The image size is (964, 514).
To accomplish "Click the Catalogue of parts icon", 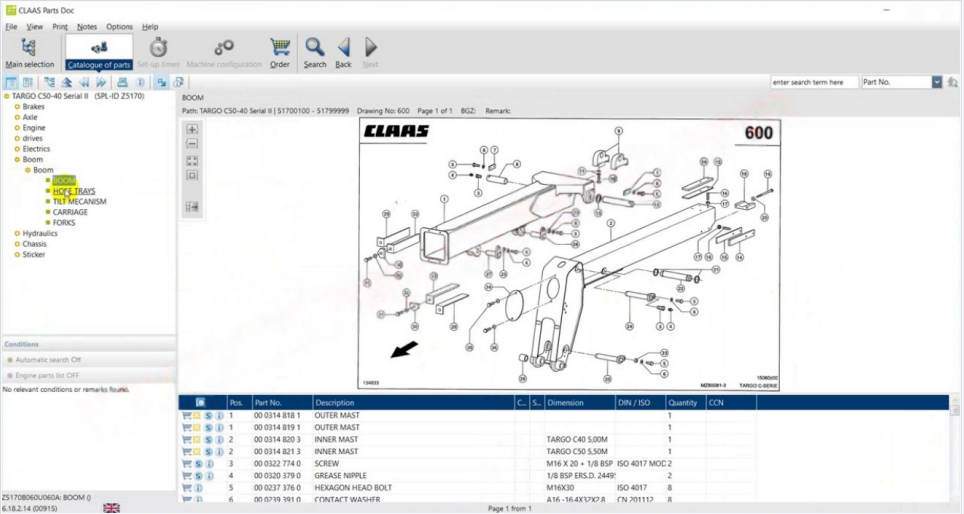I will (x=99, y=51).
